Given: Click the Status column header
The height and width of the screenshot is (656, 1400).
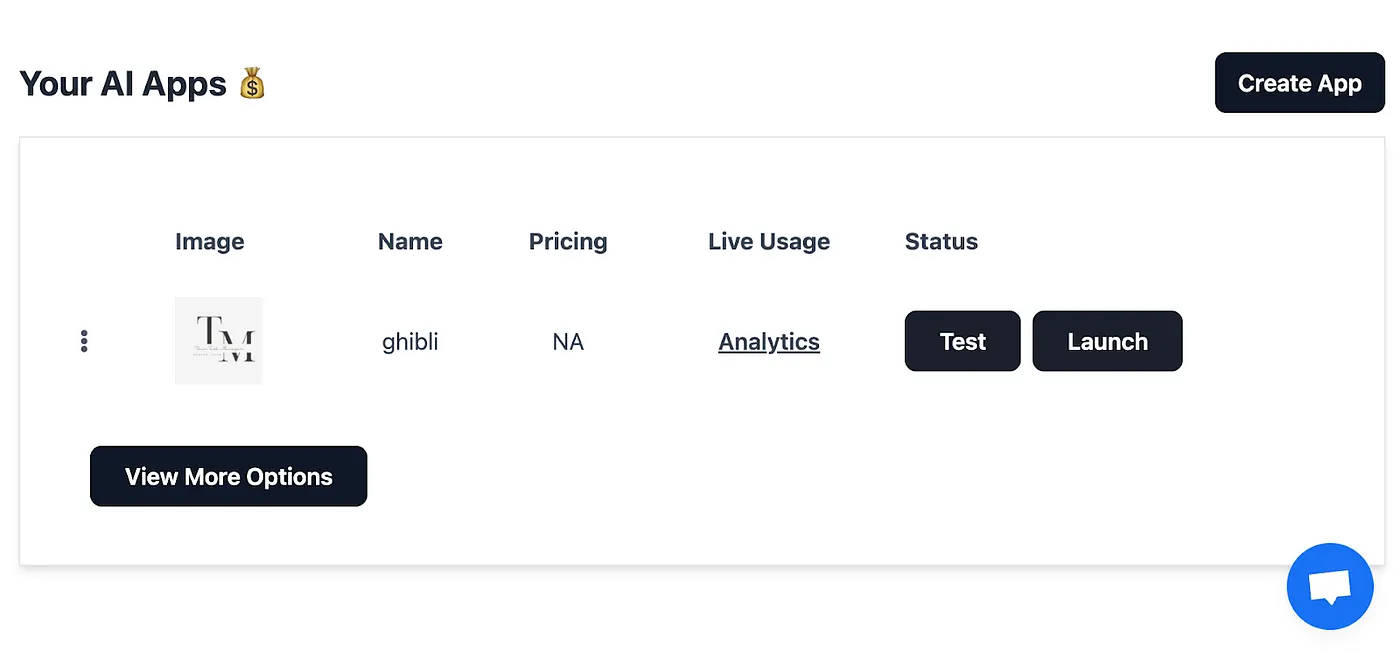Looking at the screenshot, I should (941, 242).
